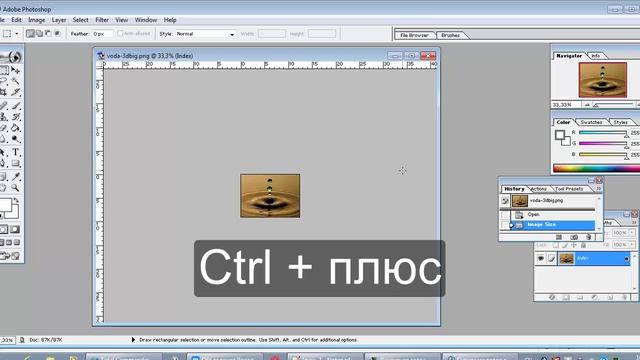Select the Rectangle shape tool

point(16,163)
